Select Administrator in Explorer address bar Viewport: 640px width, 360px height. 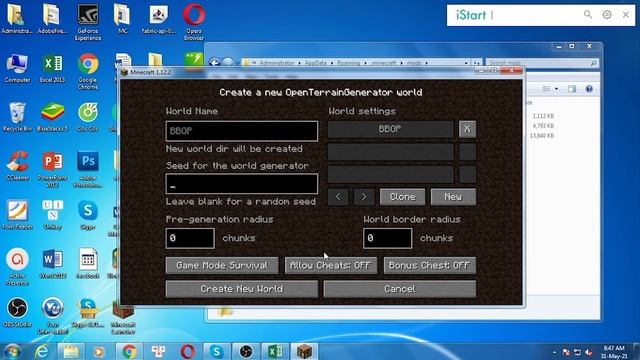[277, 63]
